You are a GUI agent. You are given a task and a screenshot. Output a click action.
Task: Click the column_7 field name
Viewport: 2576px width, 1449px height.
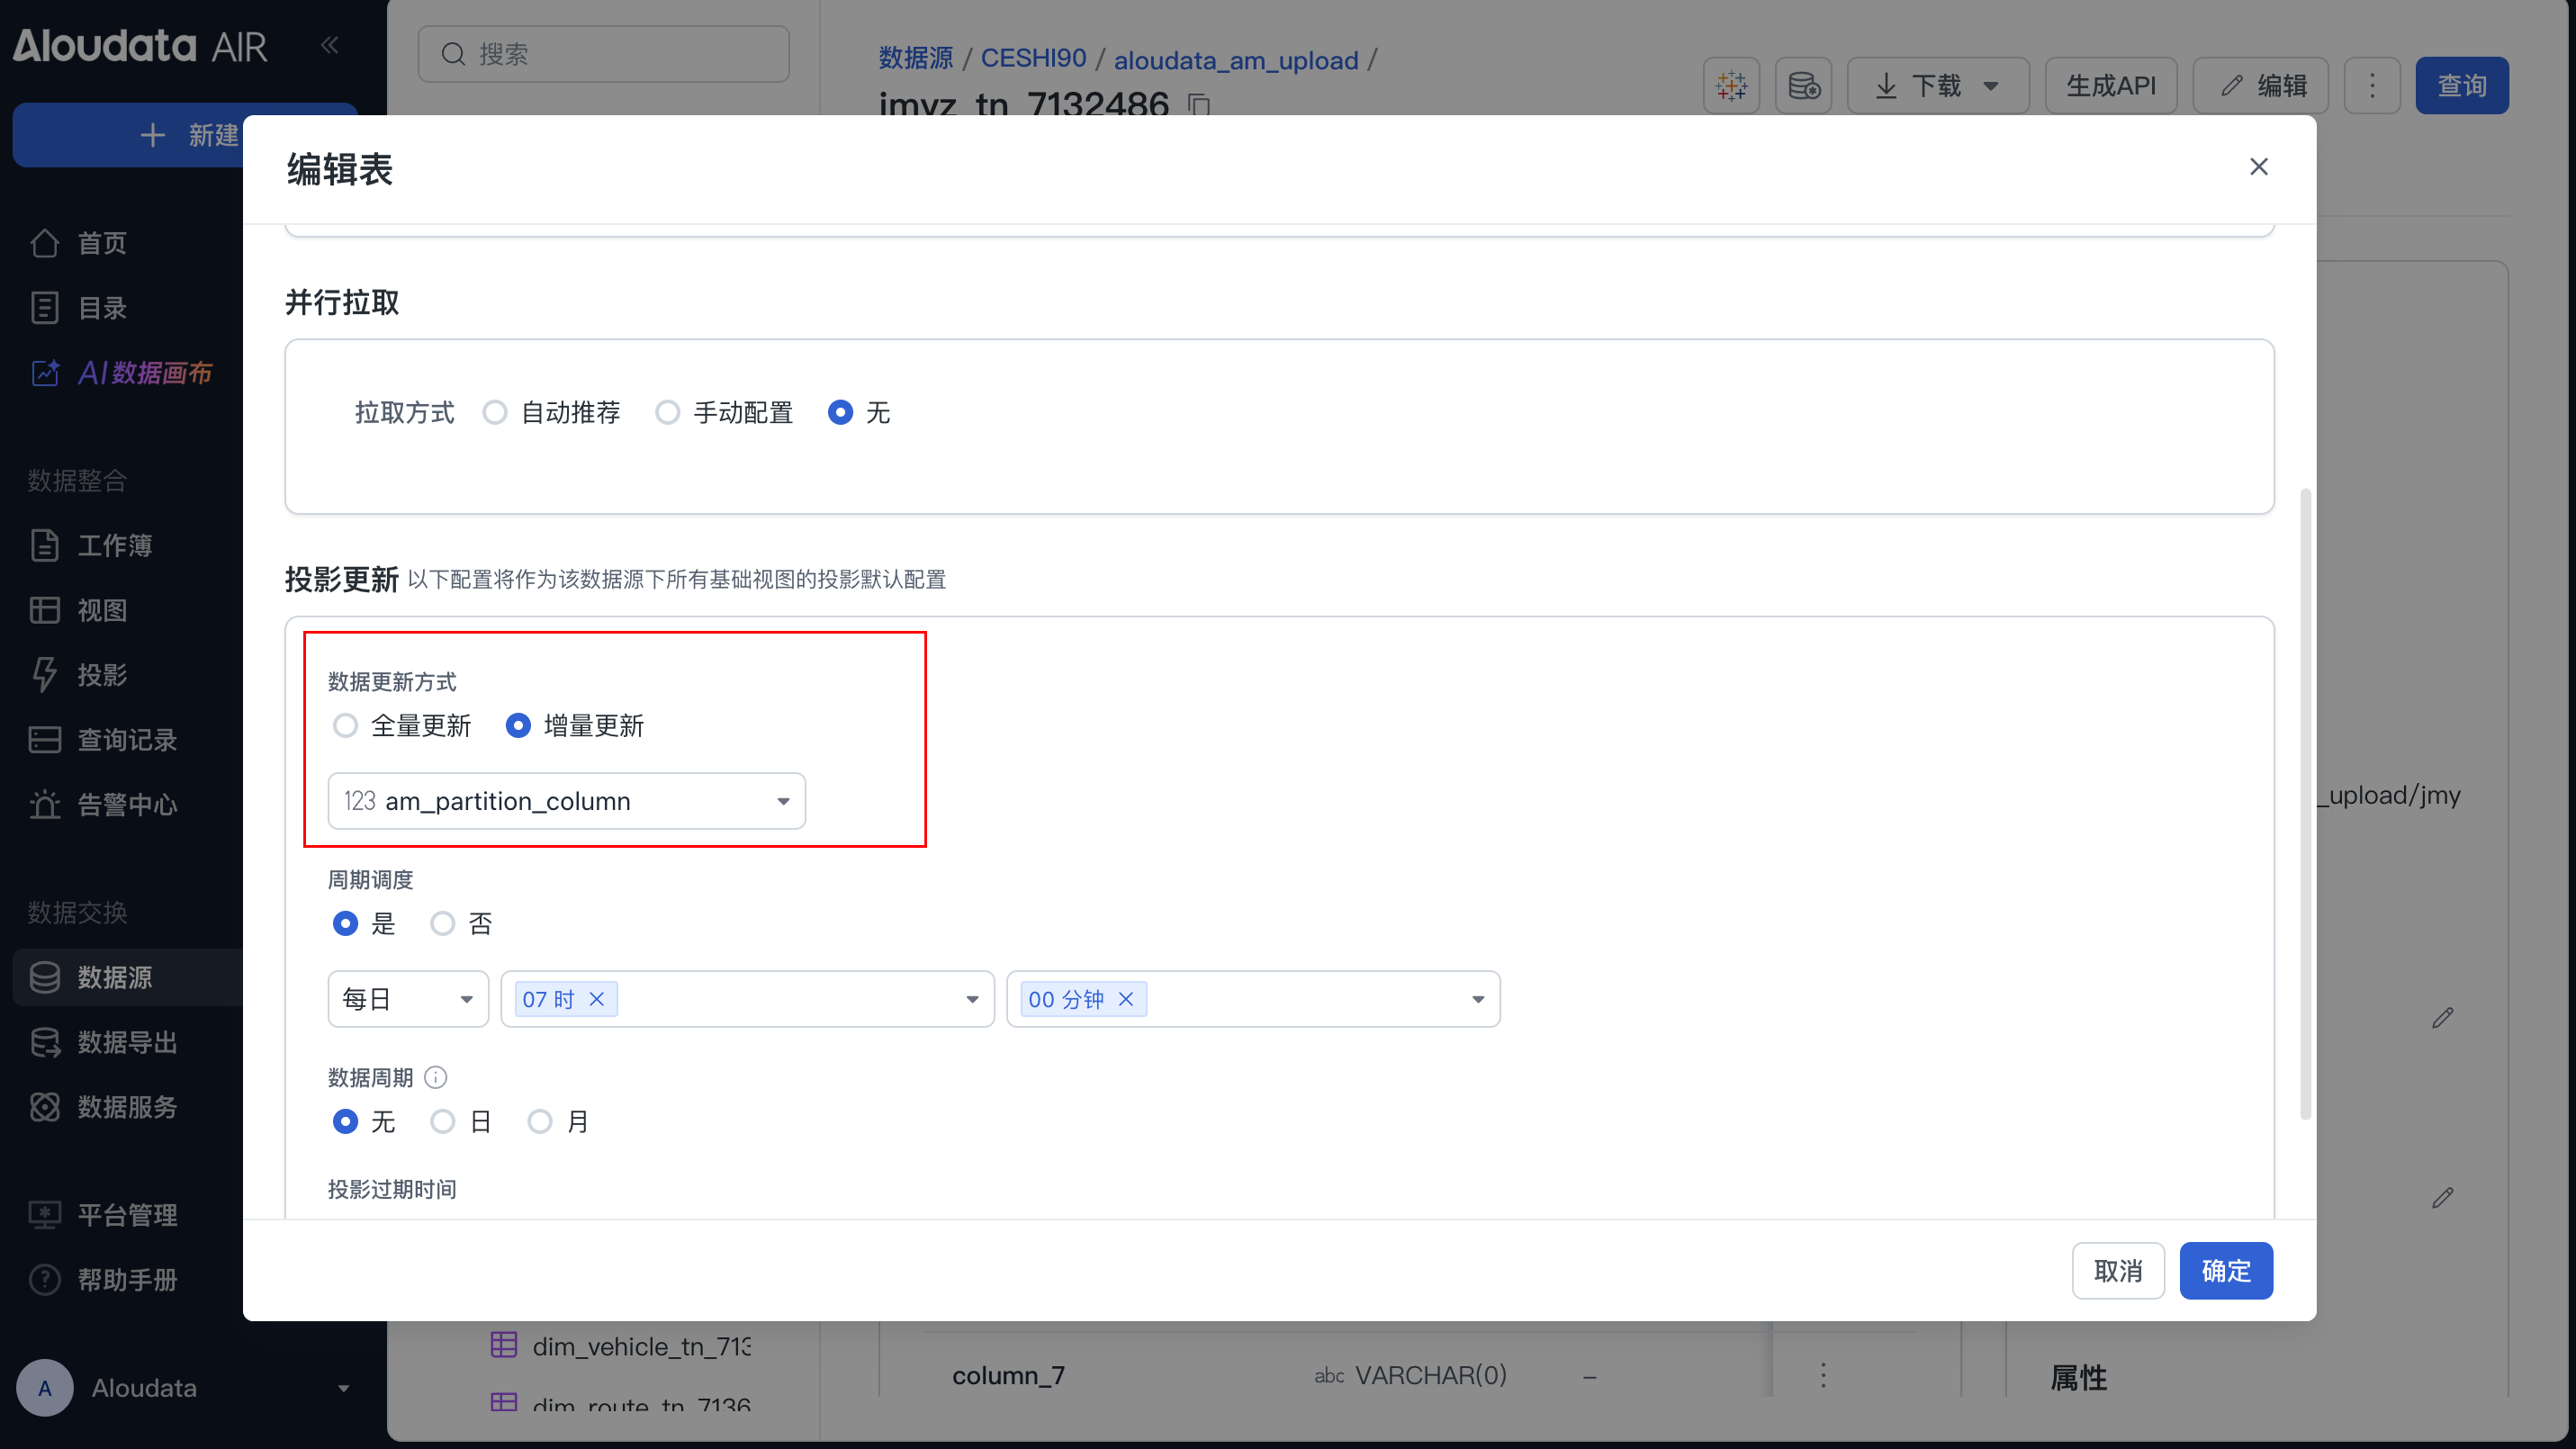pos(1008,1376)
